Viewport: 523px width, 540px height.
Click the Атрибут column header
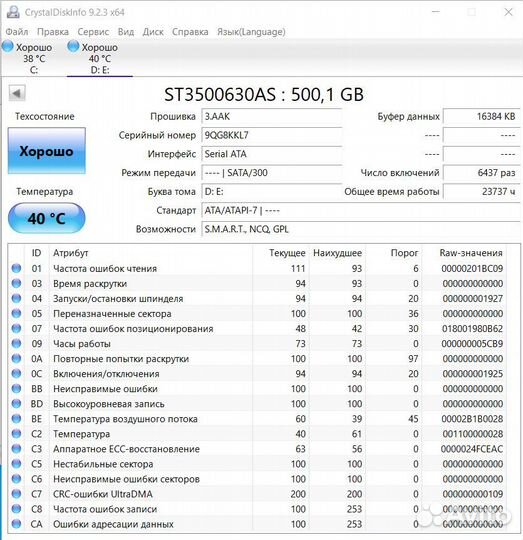click(x=71, y=253)
